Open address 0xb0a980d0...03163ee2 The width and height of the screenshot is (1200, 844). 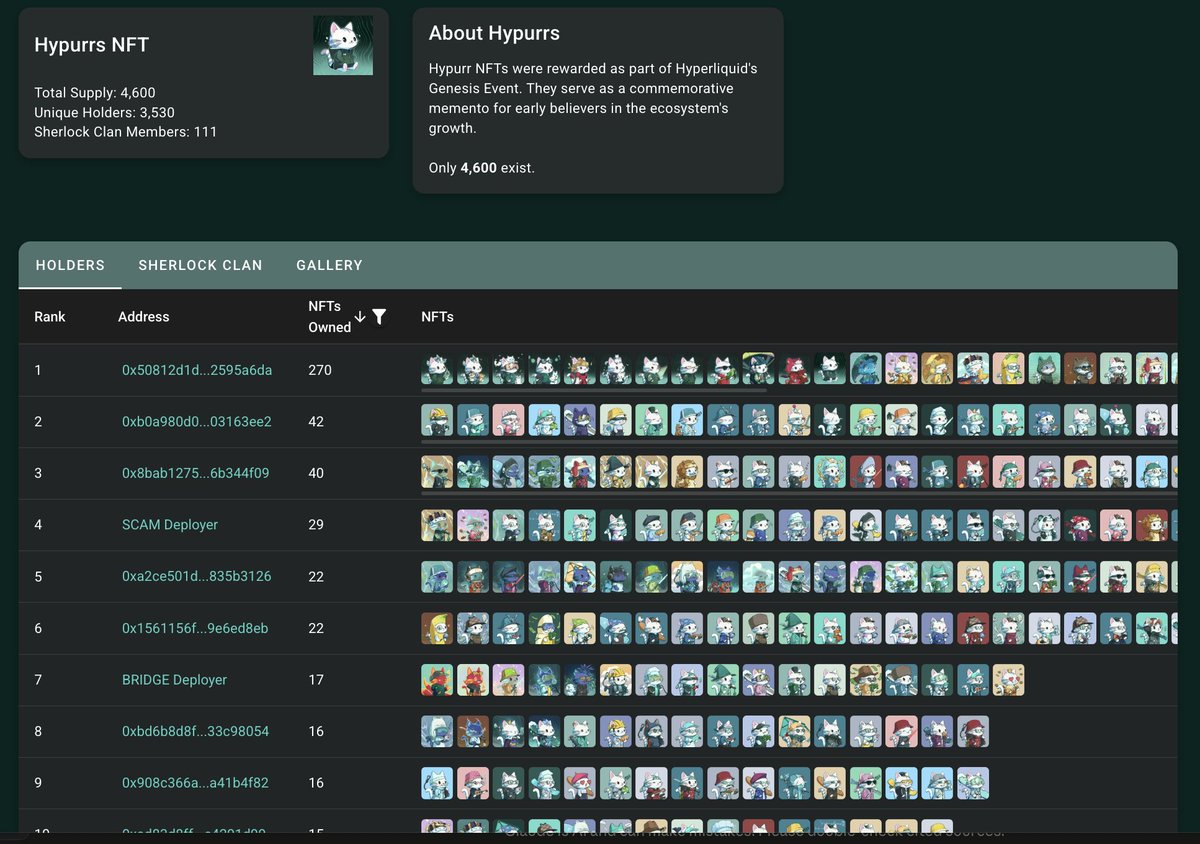[x=197, y=422]
